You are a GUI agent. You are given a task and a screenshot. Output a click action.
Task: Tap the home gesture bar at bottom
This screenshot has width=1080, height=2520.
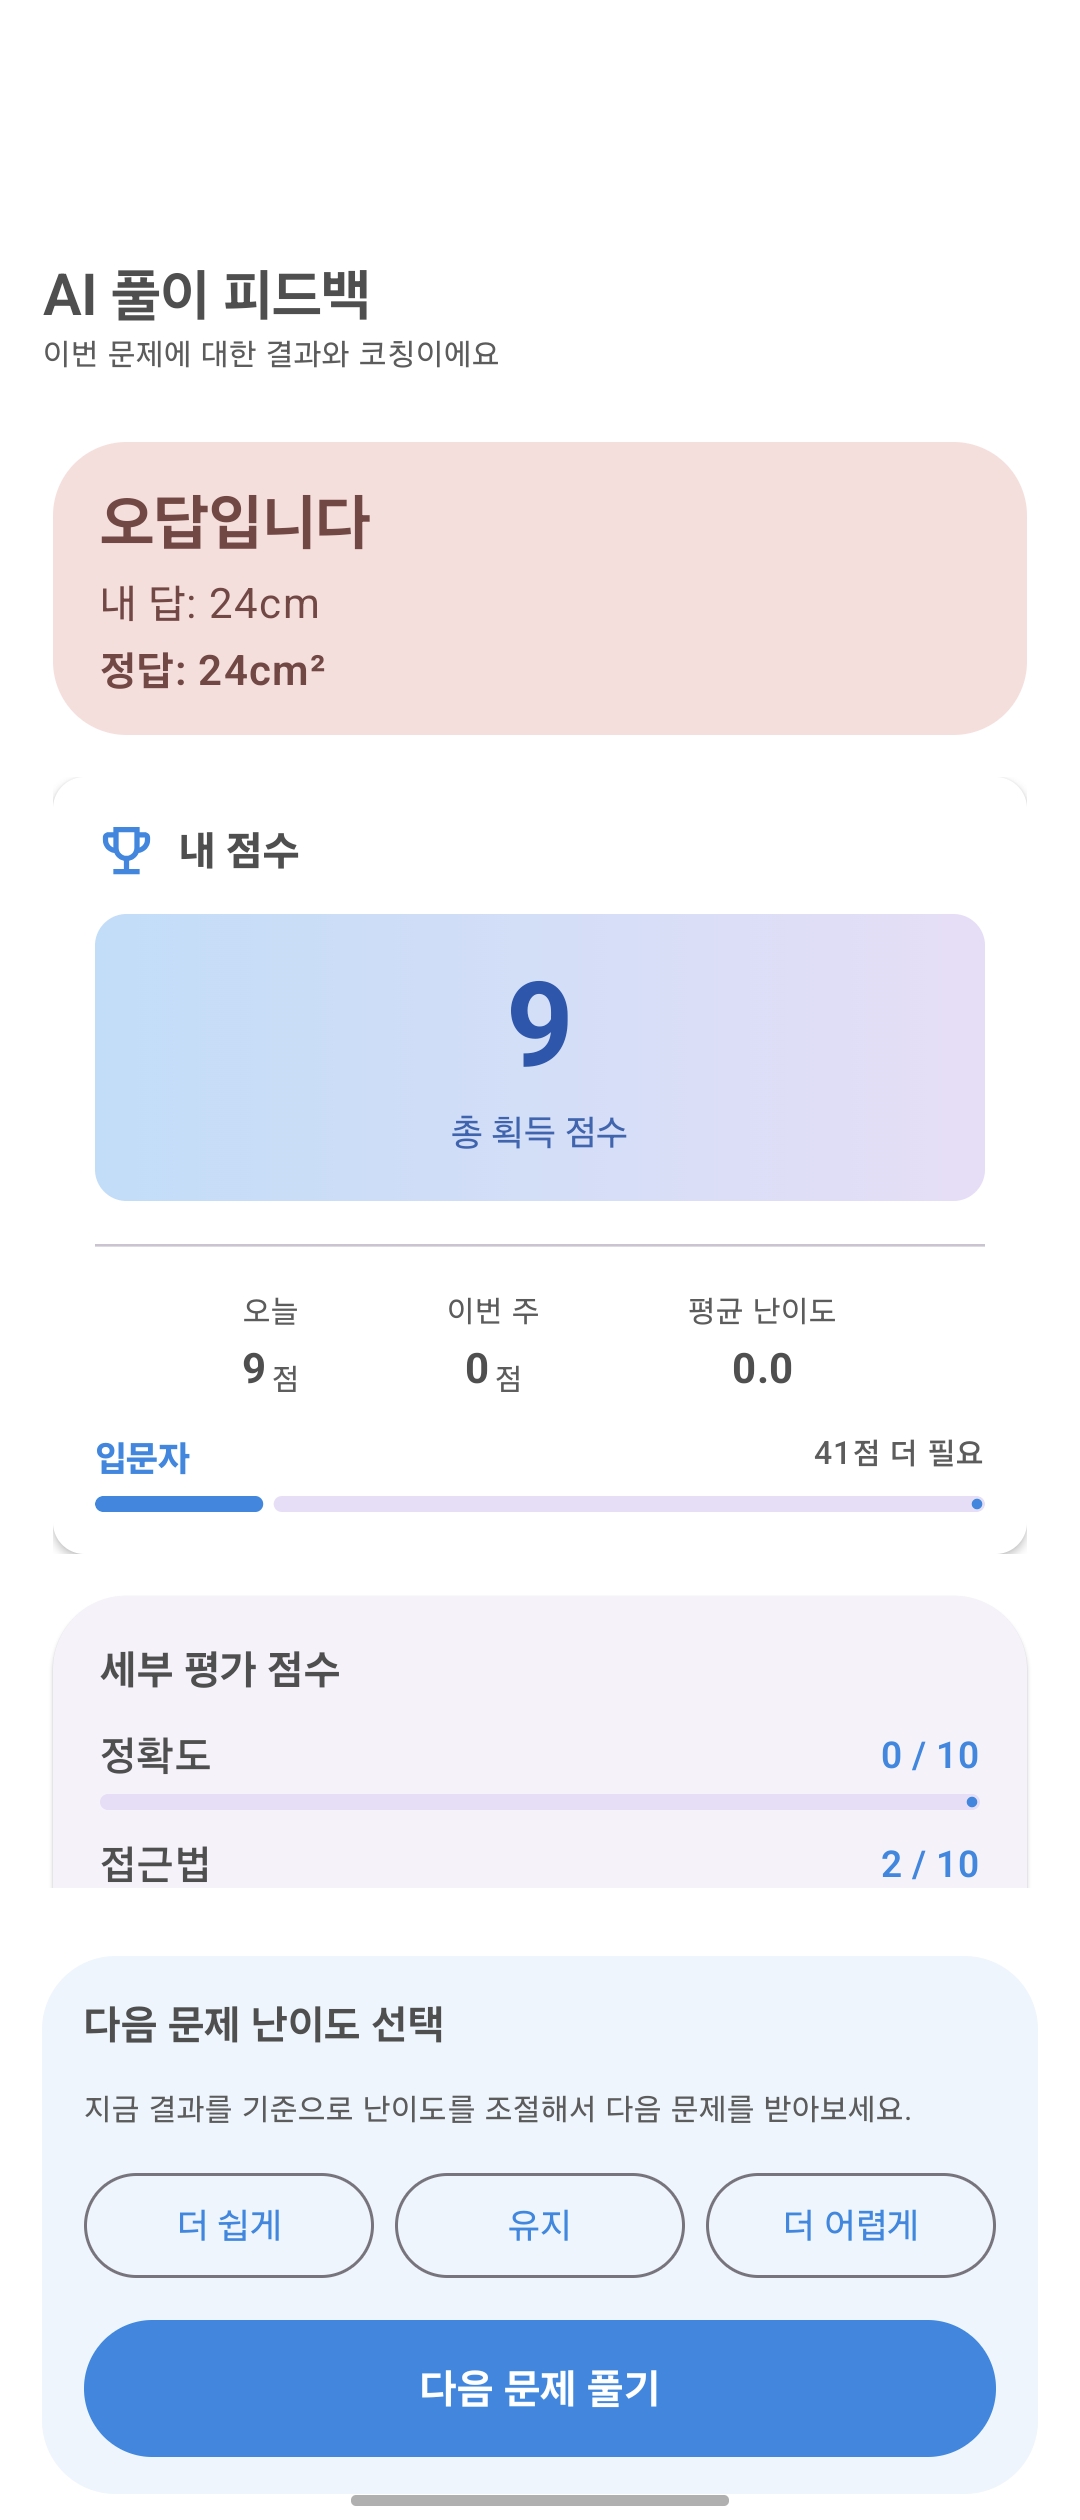pos(540,2500)
